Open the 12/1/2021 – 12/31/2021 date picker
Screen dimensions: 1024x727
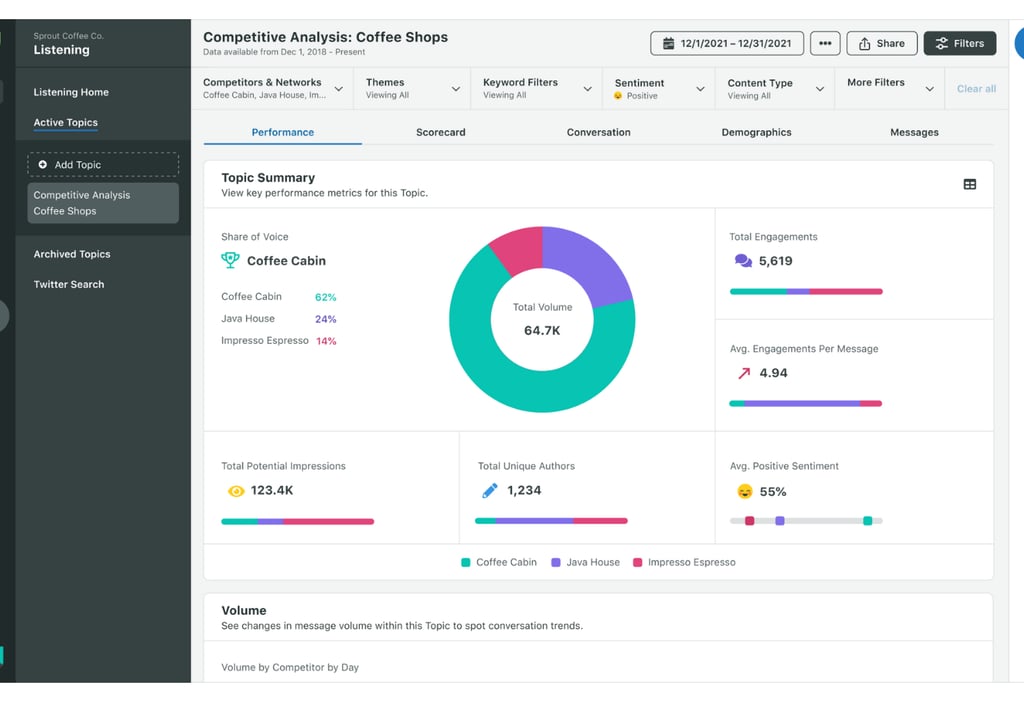pyautogui.click(x=727, y=43)
